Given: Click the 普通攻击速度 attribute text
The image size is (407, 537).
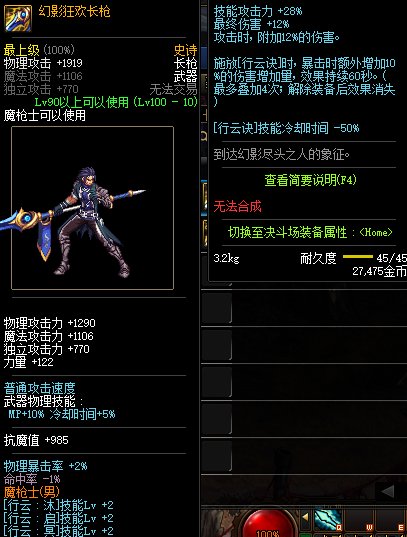Looking at the screenshot, I should [x=39, y=388].
